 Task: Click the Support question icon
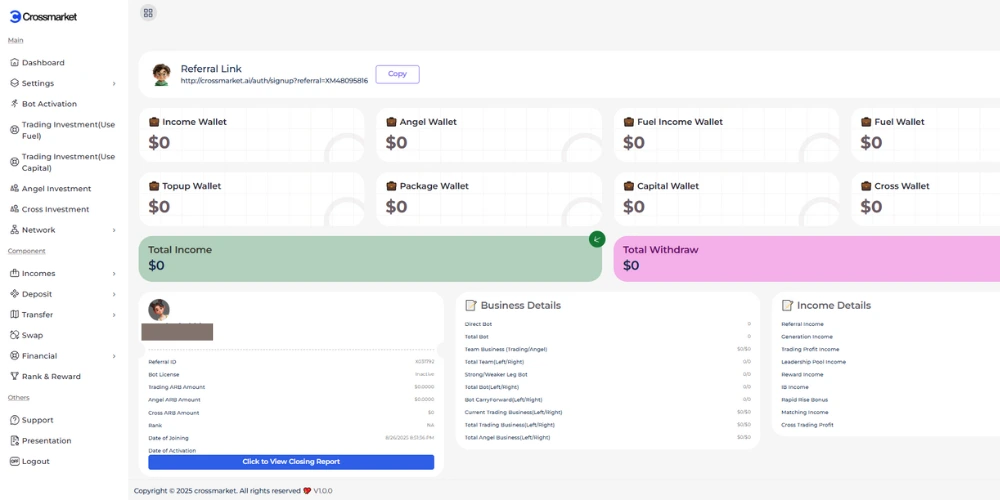(x=15, y=420)
